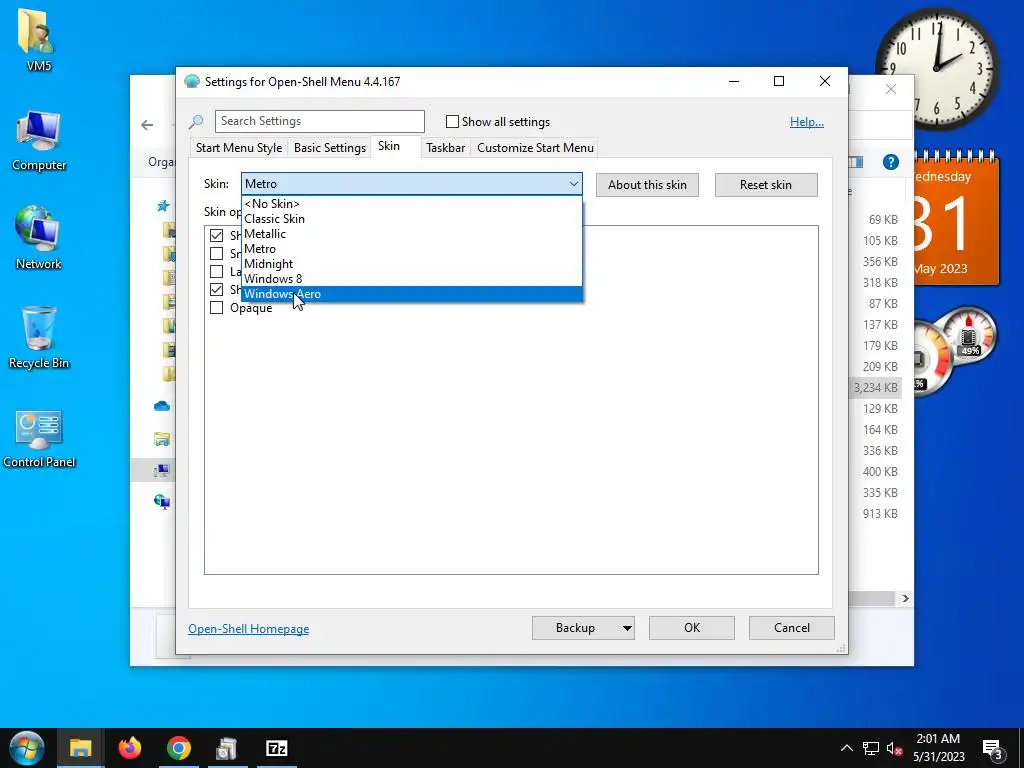Select the Skin tab
Viewport: 1024px width, 768px height.
(x=389, y=146)
